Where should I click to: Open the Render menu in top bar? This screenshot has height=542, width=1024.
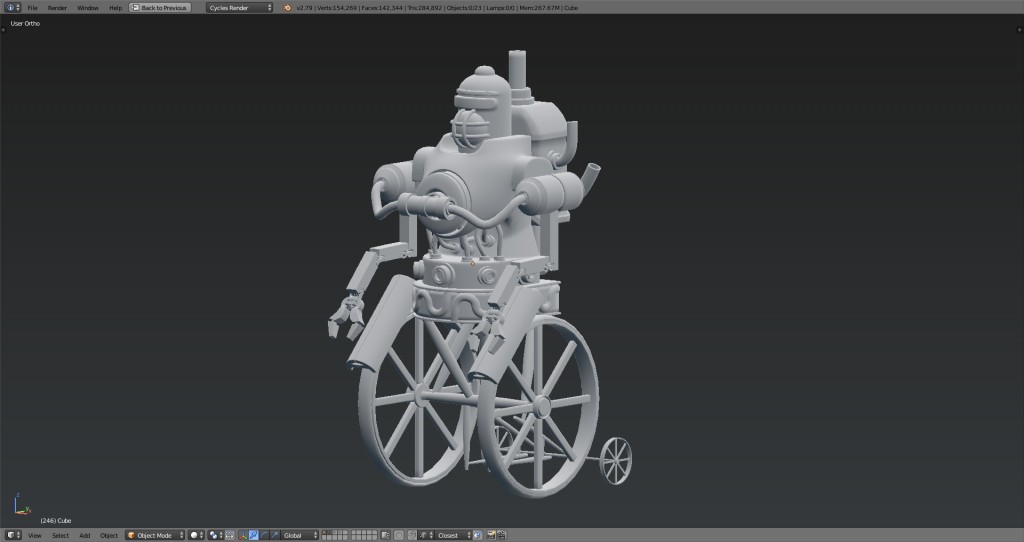pyautogui.click(x=57, y=7)
